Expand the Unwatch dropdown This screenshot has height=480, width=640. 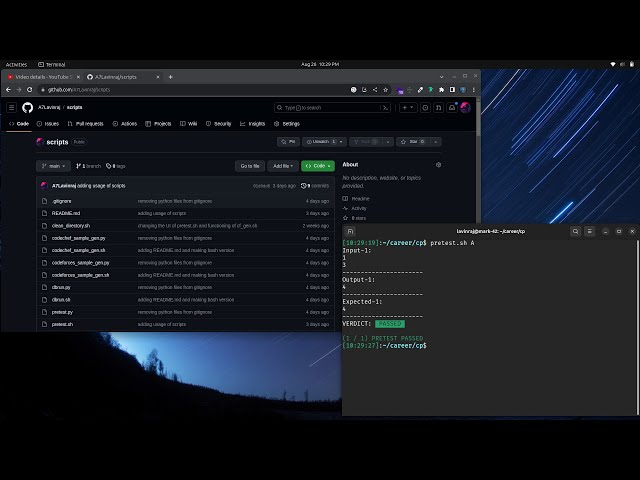pyautogui.click(x=340, y=142)
